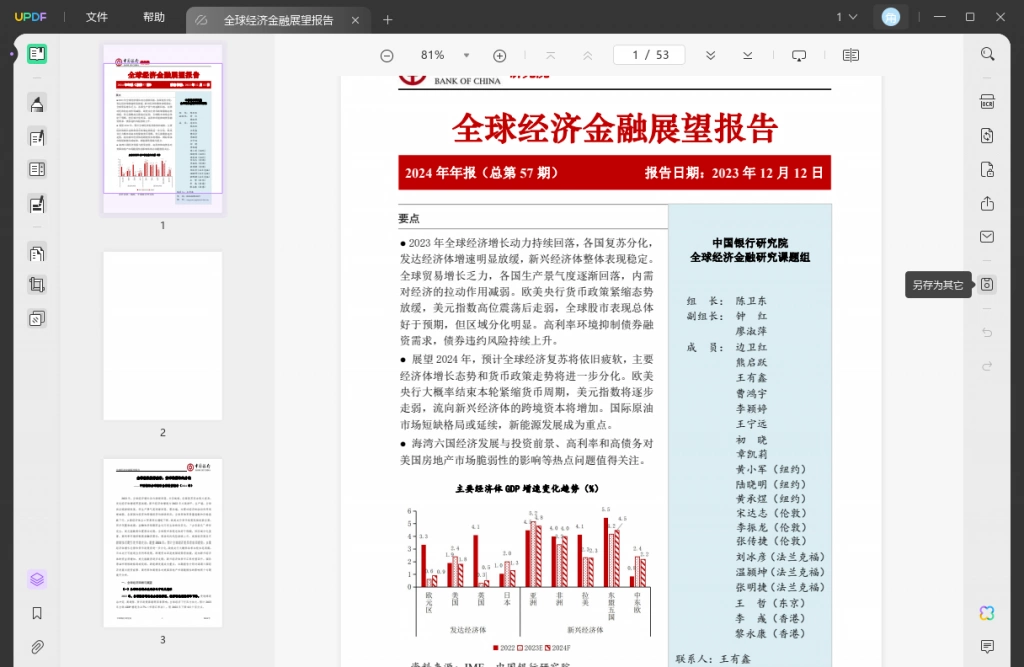
Task: Open the Attachments paperclip panel
Action: (37, 647)
